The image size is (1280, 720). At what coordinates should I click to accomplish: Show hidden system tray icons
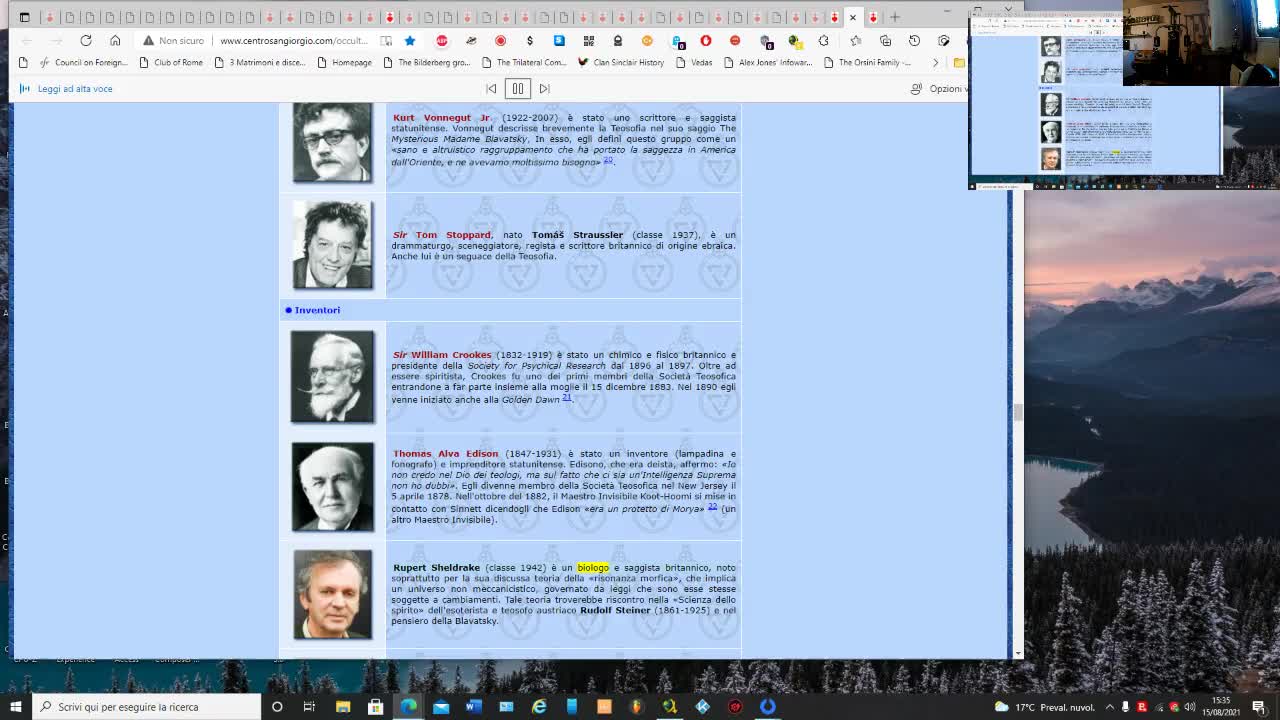(x=1109, y=707)
